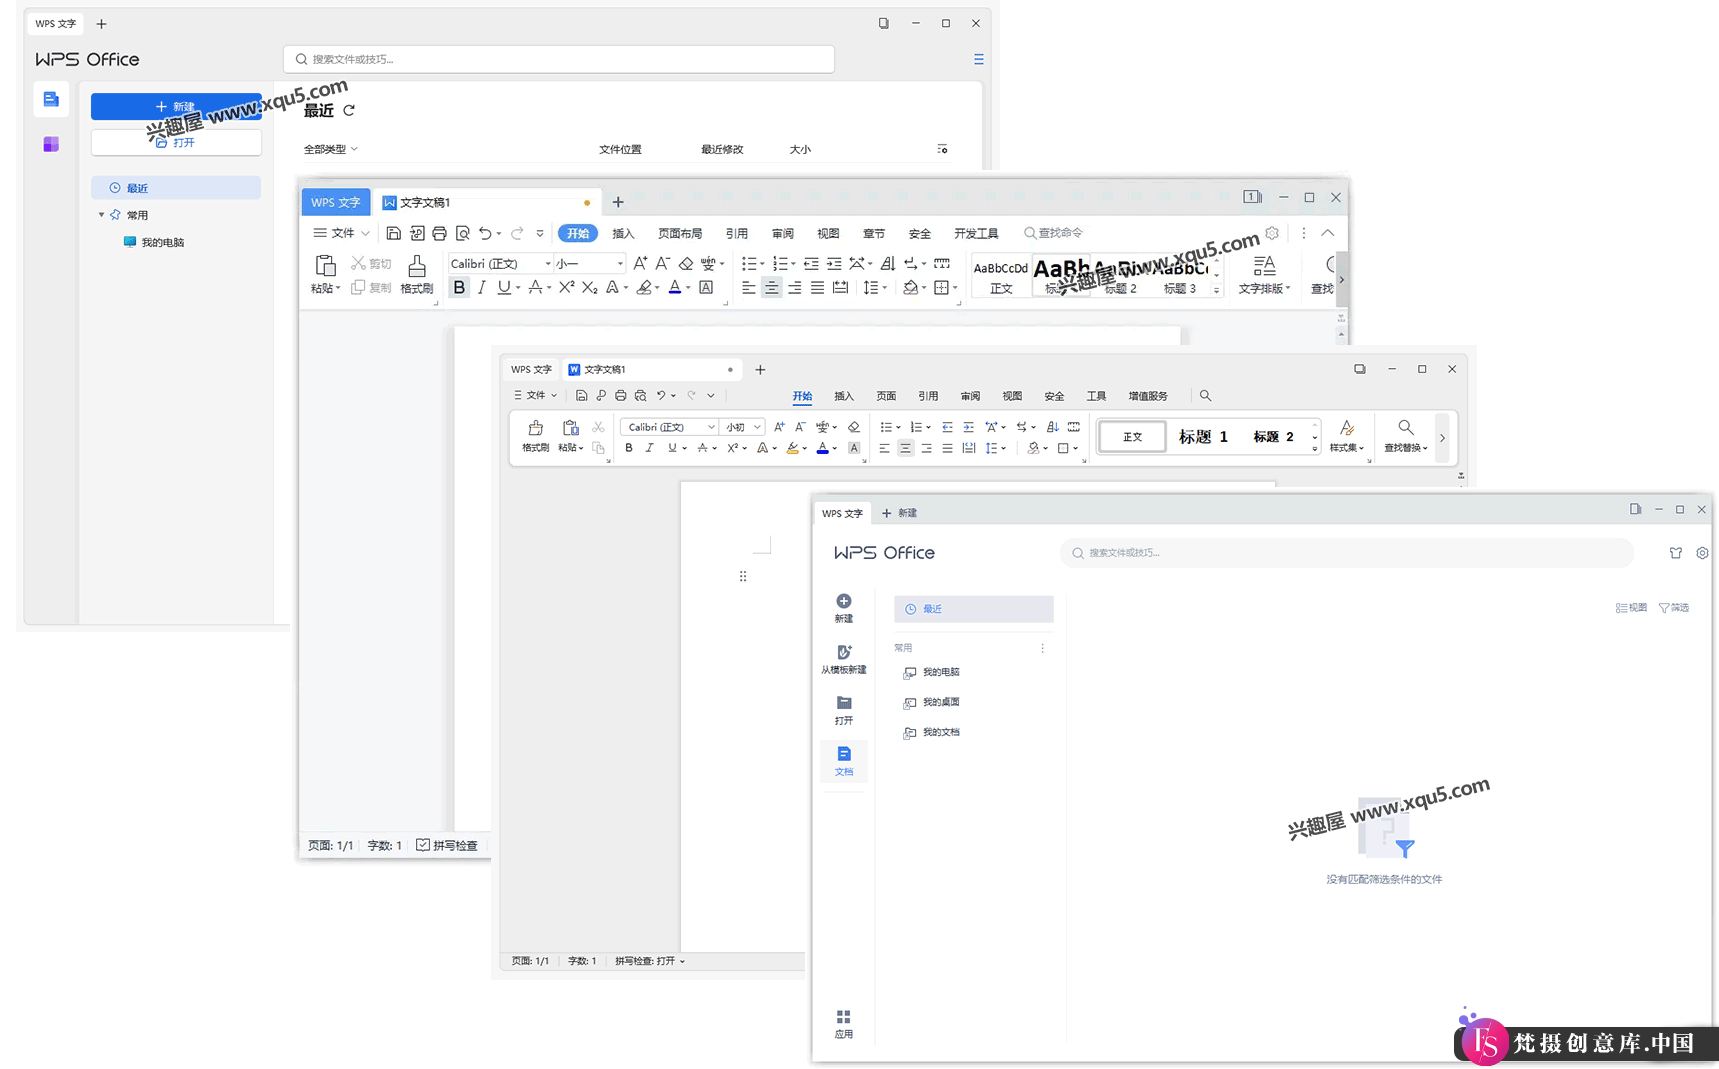
Task: Select 最近 item in top-left window sidebar
Action: tap(176, 188)
